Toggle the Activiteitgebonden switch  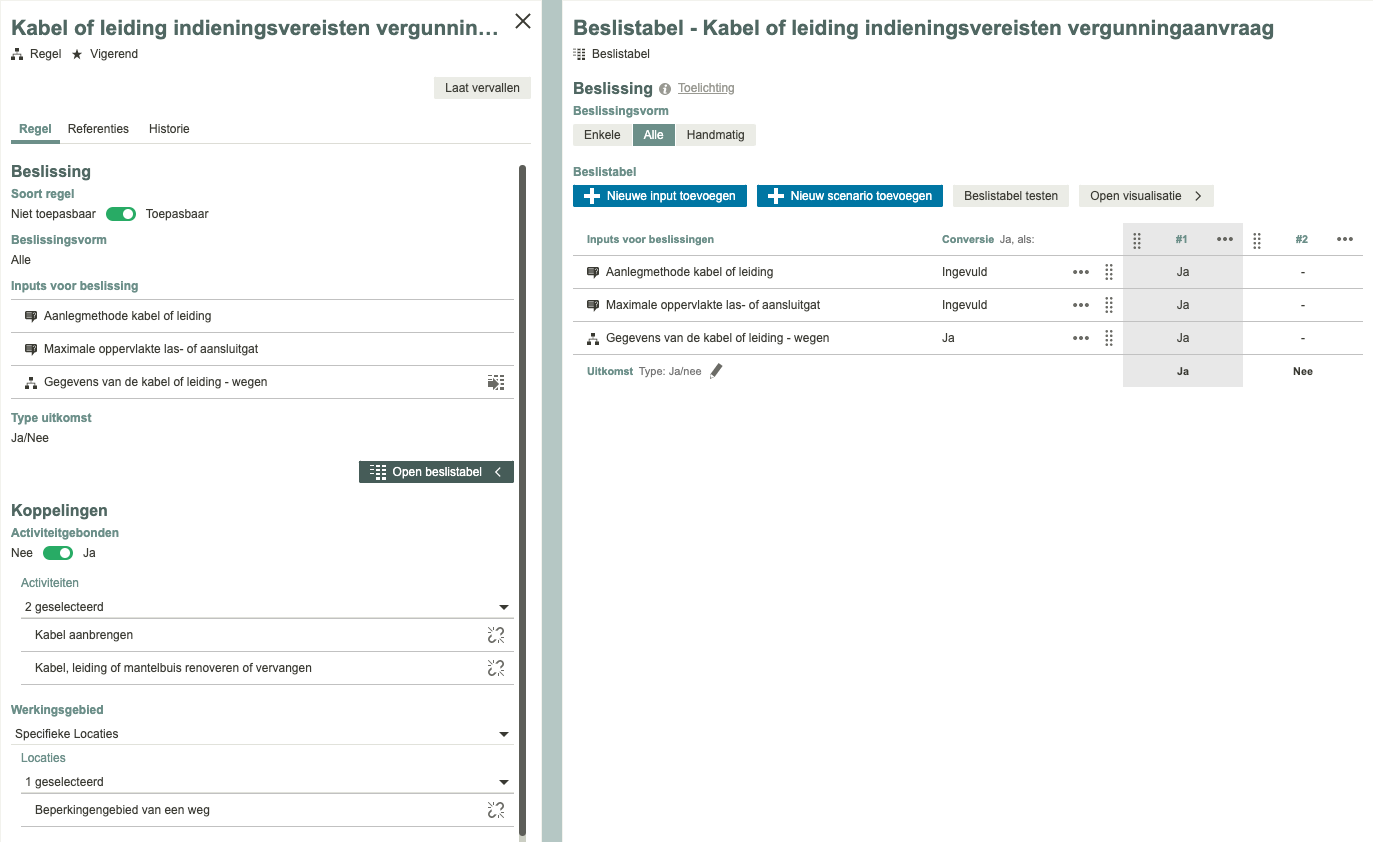click(x=58, y=553)
